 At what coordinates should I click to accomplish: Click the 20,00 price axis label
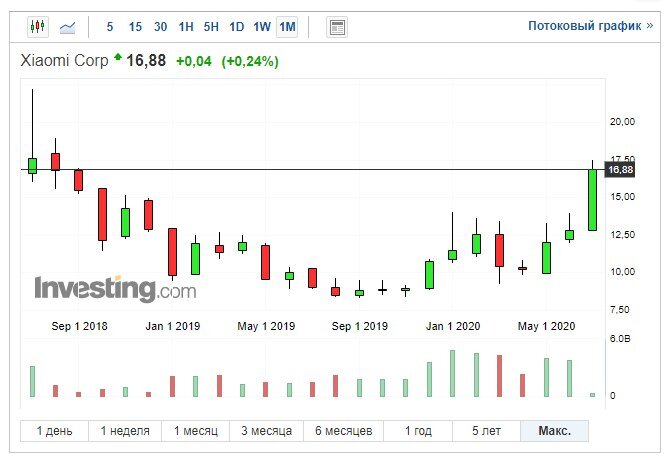point(622,122)
